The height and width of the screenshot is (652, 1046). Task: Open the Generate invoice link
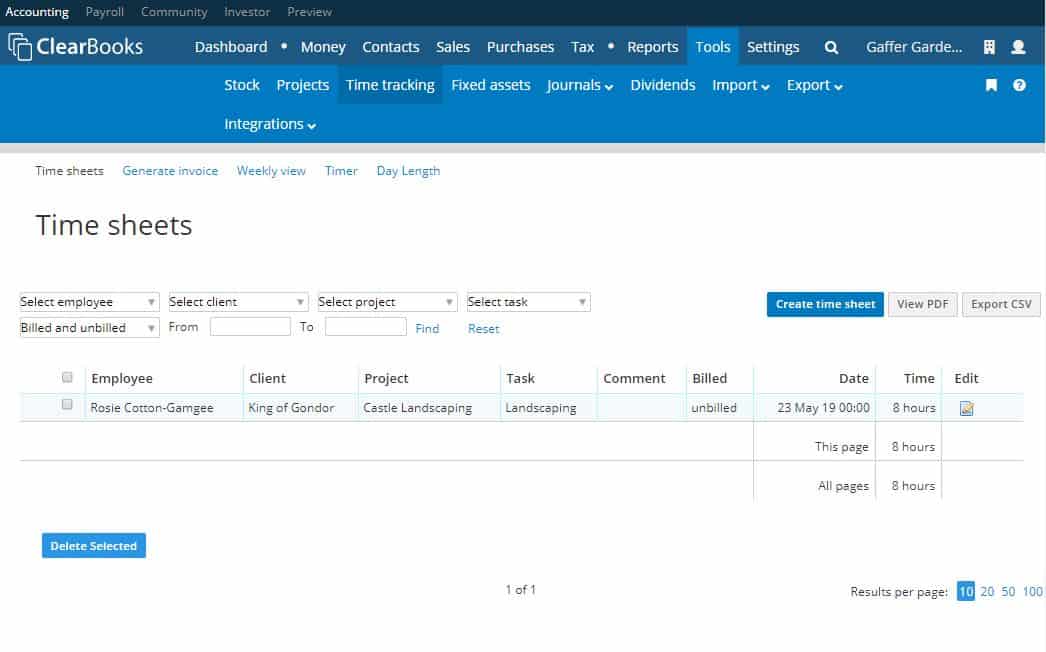pyautogui.click(x=170, y=171)
